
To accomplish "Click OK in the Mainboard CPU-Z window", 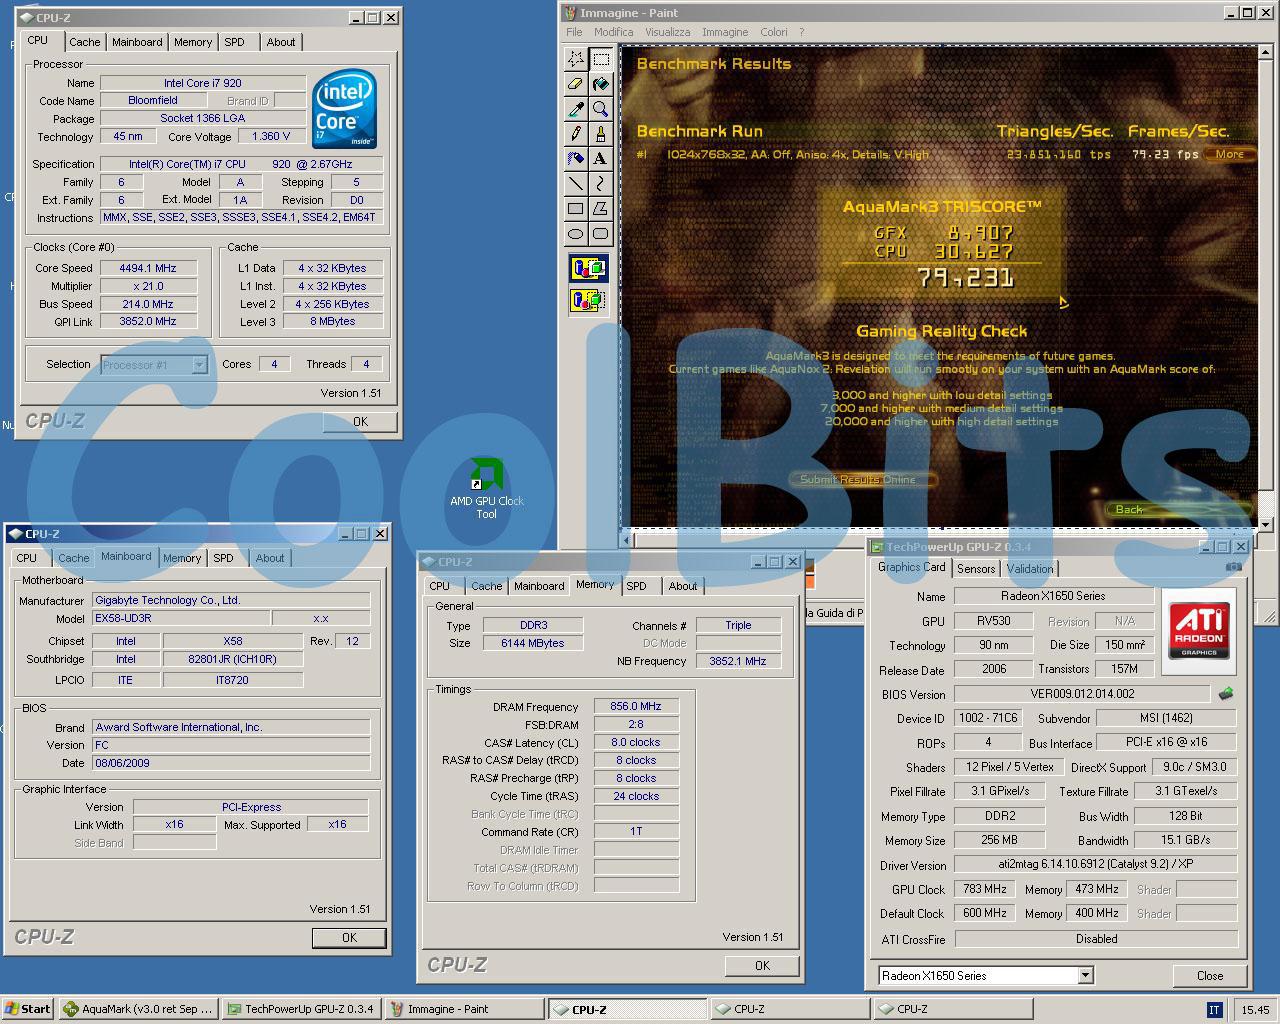I will point(349,938).
